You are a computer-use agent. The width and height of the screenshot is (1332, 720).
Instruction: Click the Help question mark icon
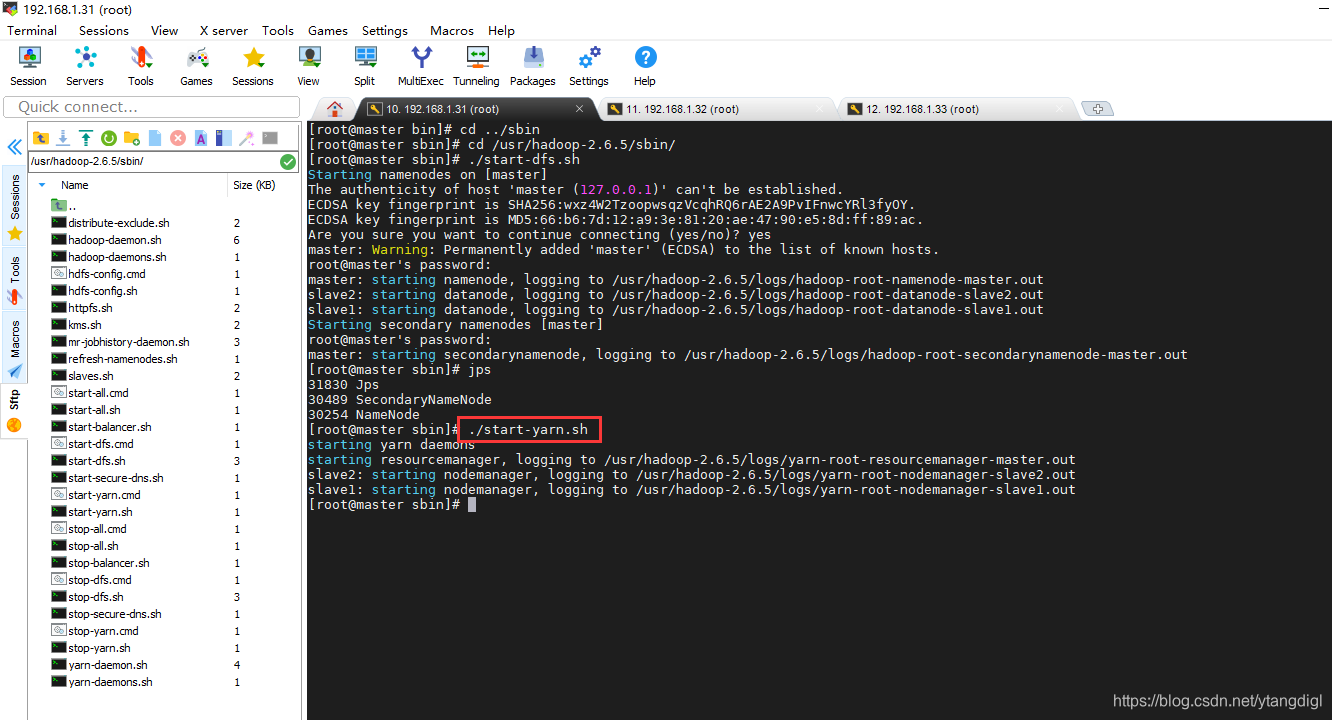click(645, 66)
